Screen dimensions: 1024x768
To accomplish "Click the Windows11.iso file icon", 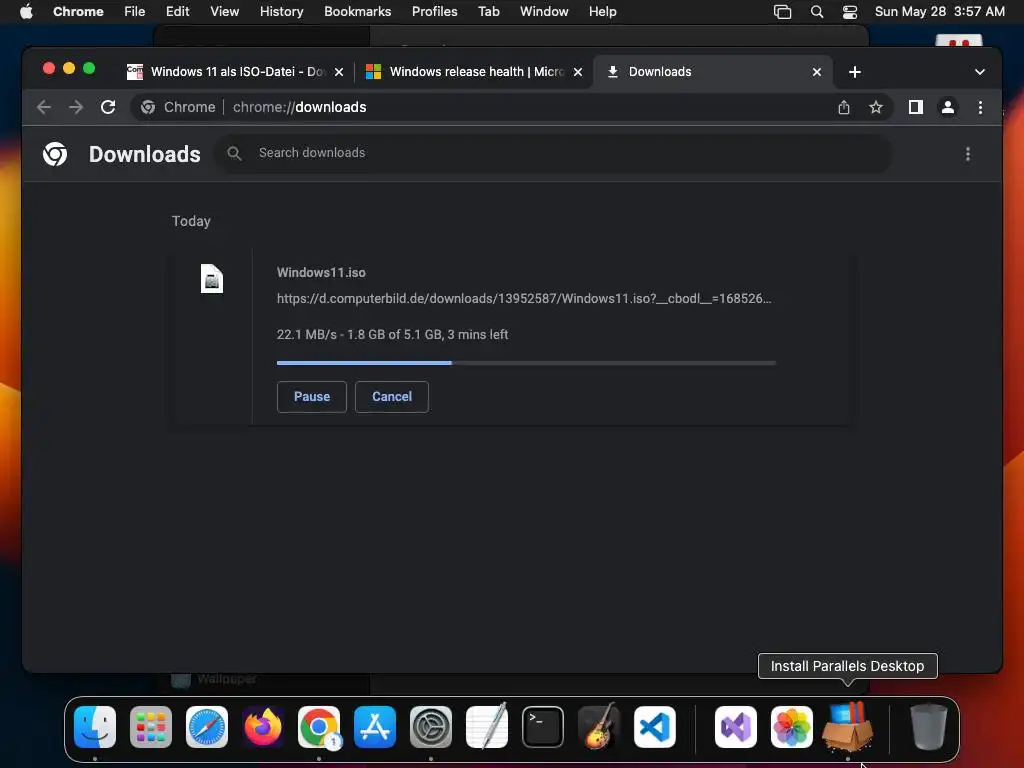I will click(212, 279).
